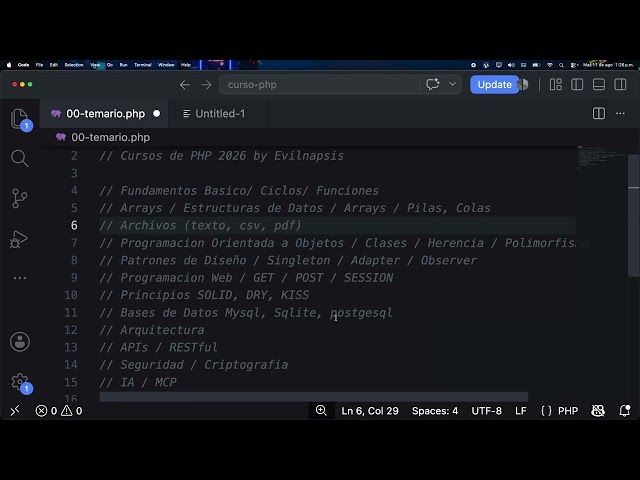This screenshot has width=640, height=480.
Task: Click the horizontal scrollbar below the code
Action: [x=313, y=396]
